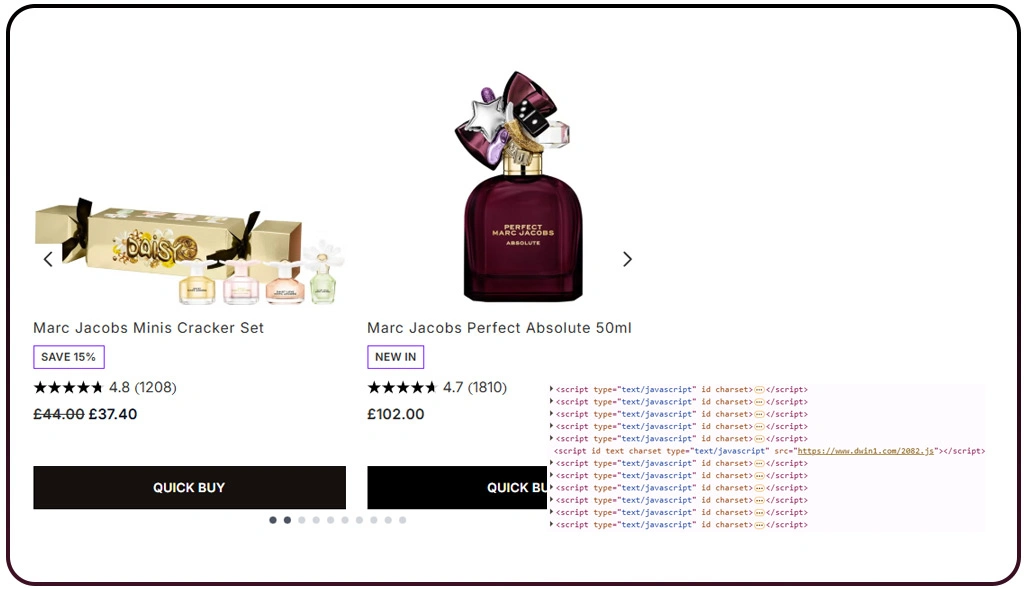This screenshot has height=589, width=1026.
Task: Click Quick Buy for Perfect Absolute 50ml
Action: 457,488
